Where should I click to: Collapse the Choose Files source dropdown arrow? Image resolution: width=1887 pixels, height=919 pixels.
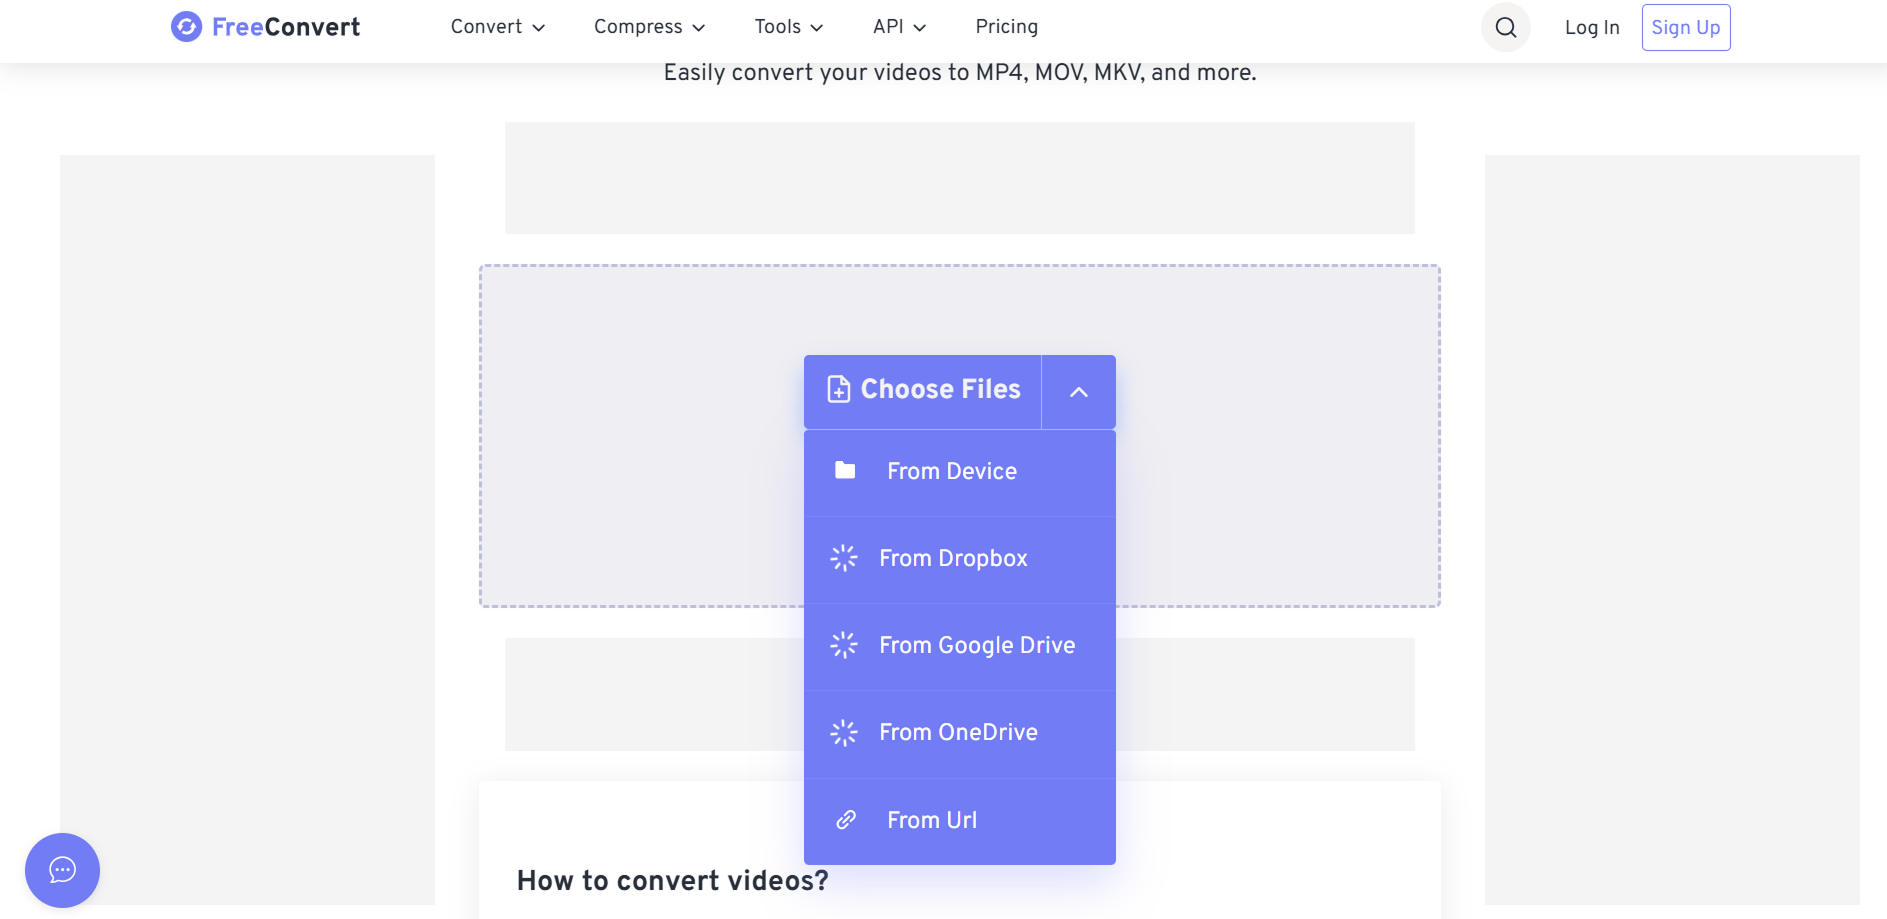1078,392
